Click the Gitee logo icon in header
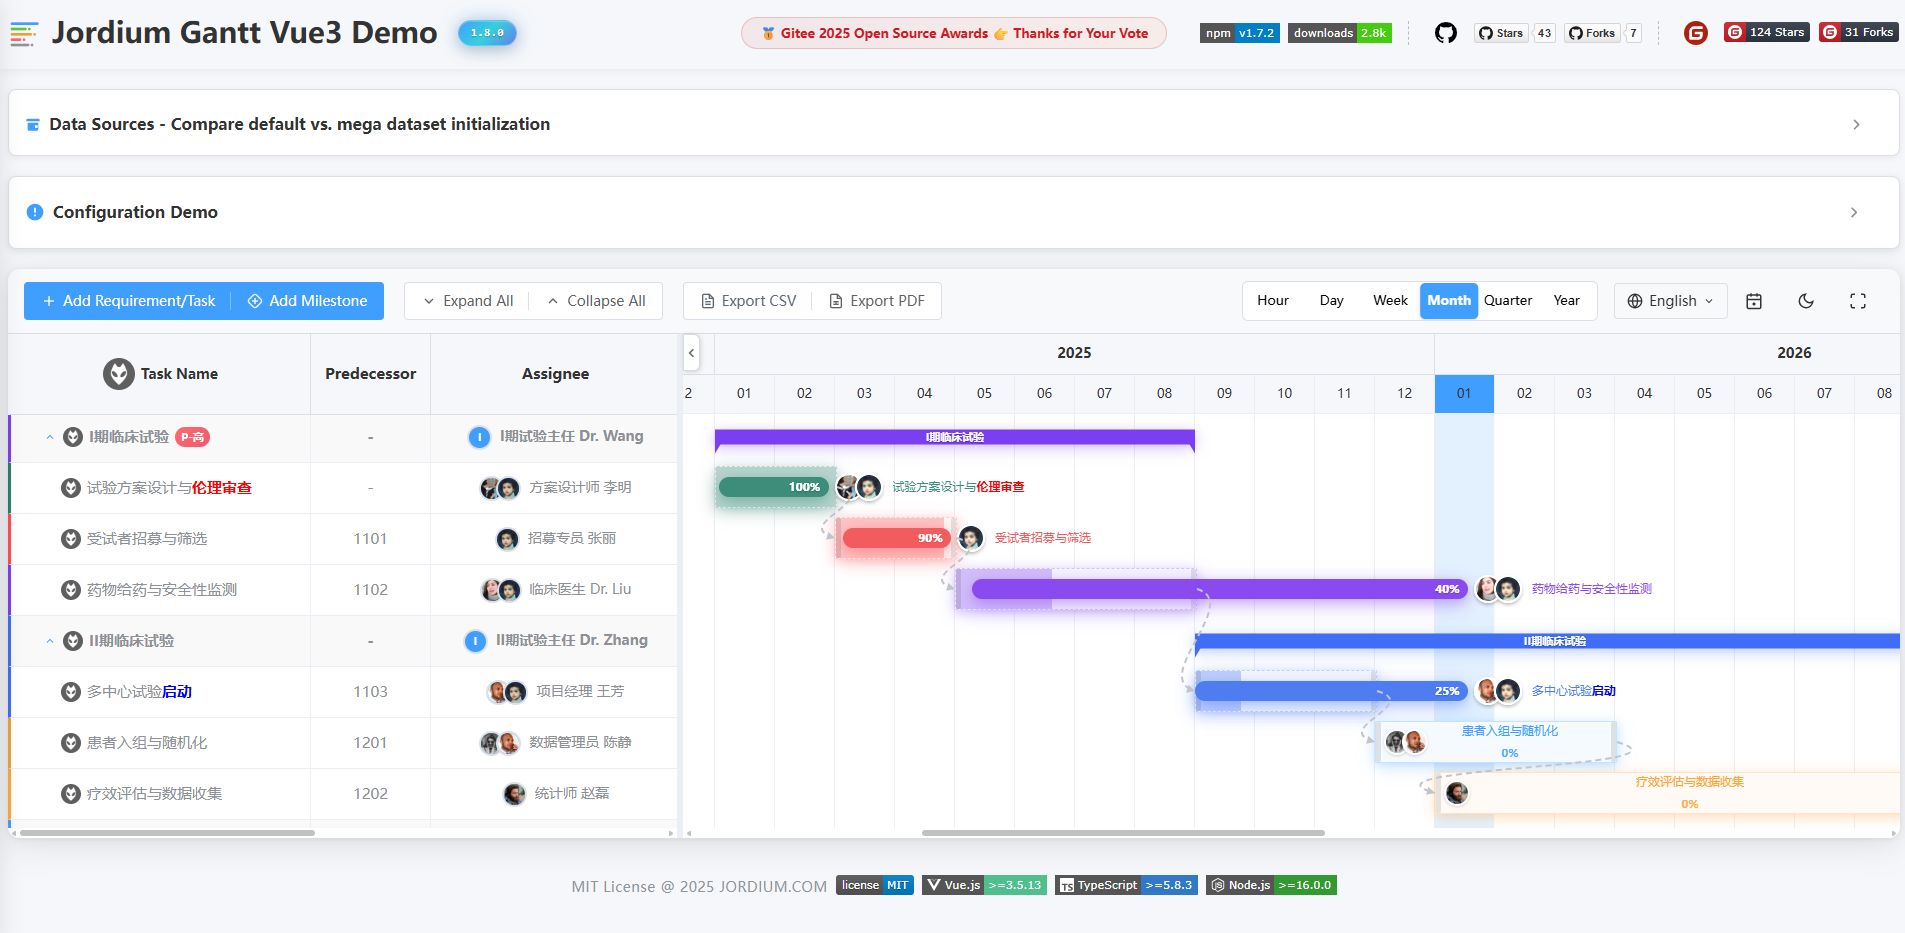Image resolution: width=1905 pixels, height=933 pixels. [x=1696, y=32]
